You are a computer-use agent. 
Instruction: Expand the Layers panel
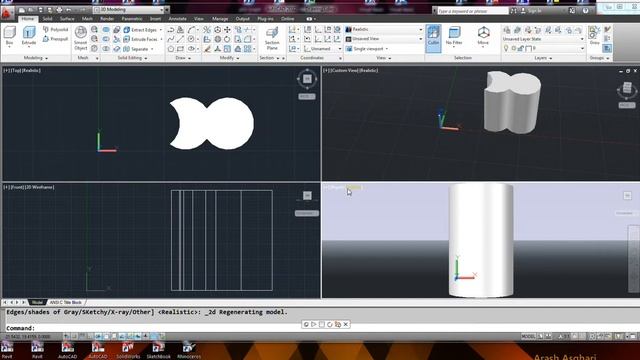(x=543, y=58)
